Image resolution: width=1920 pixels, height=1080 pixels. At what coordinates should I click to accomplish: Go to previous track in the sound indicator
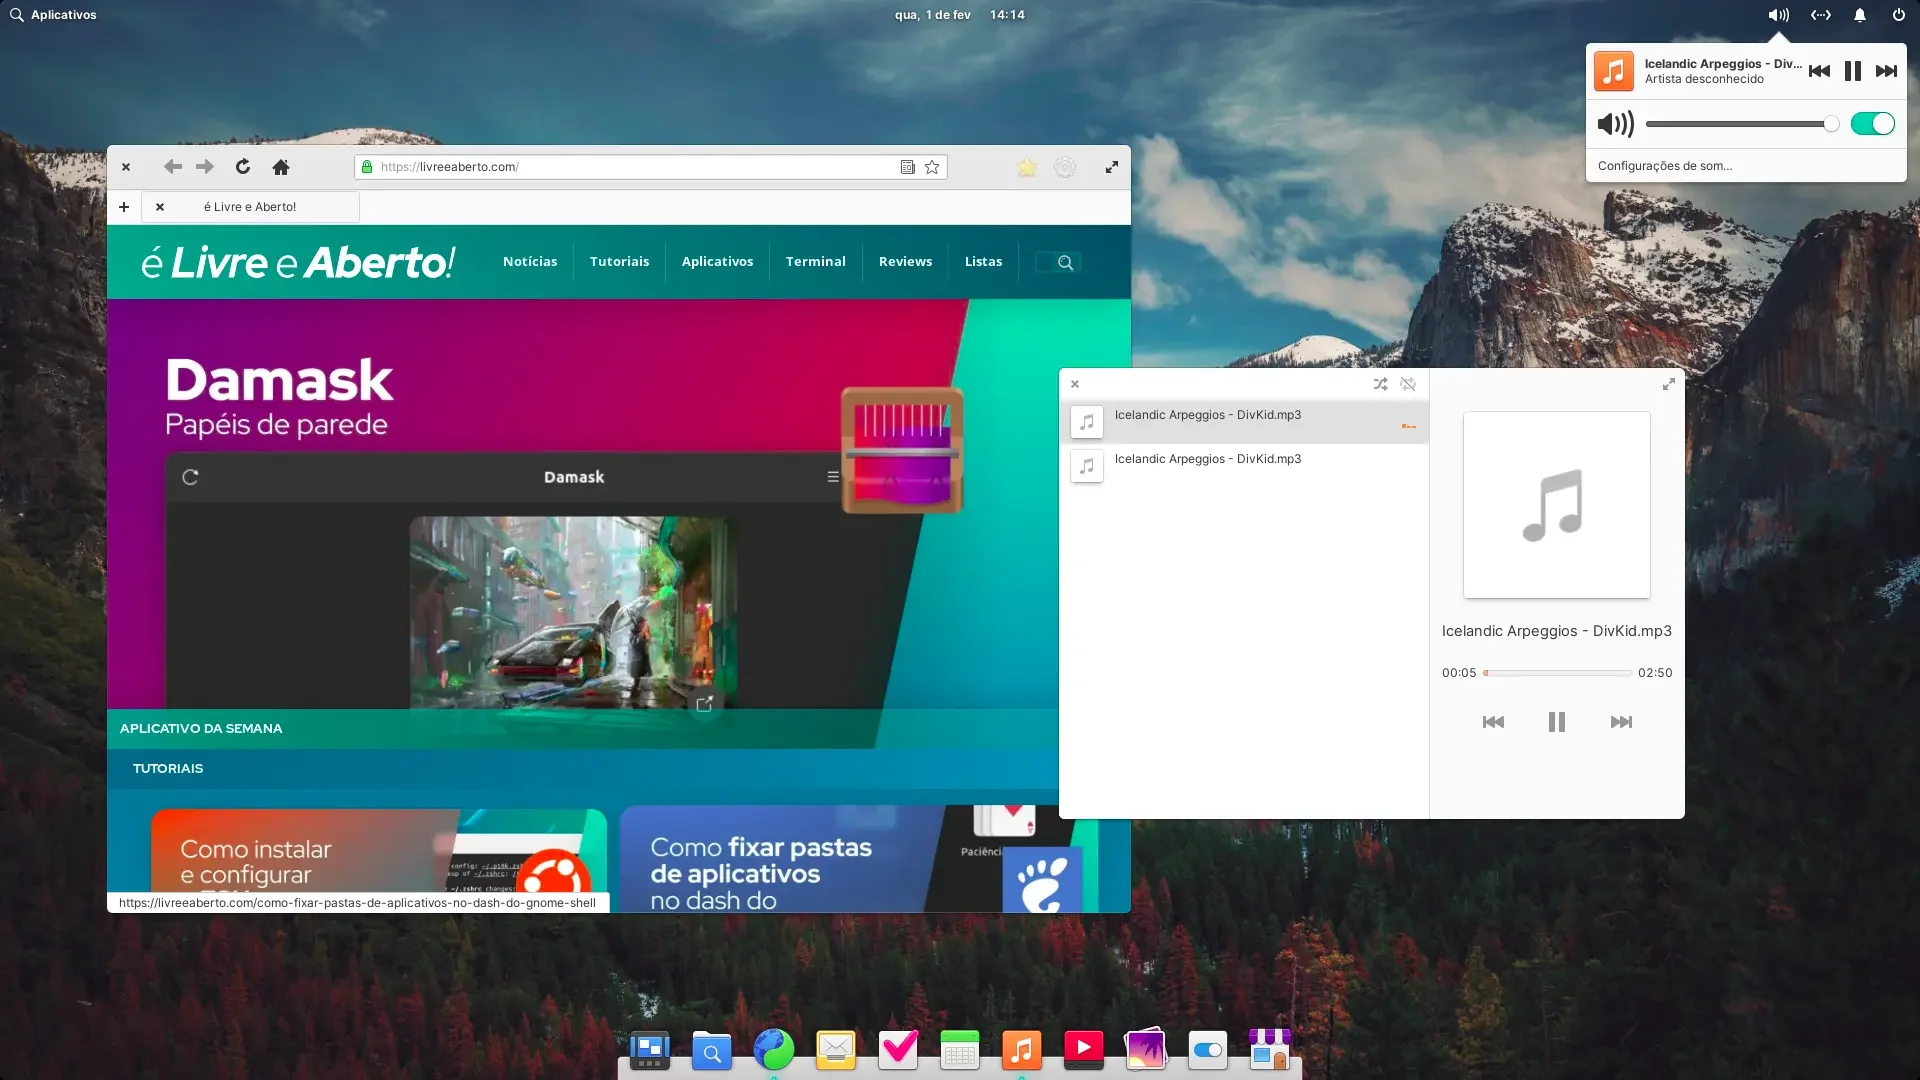click(x=1819, y=71)
